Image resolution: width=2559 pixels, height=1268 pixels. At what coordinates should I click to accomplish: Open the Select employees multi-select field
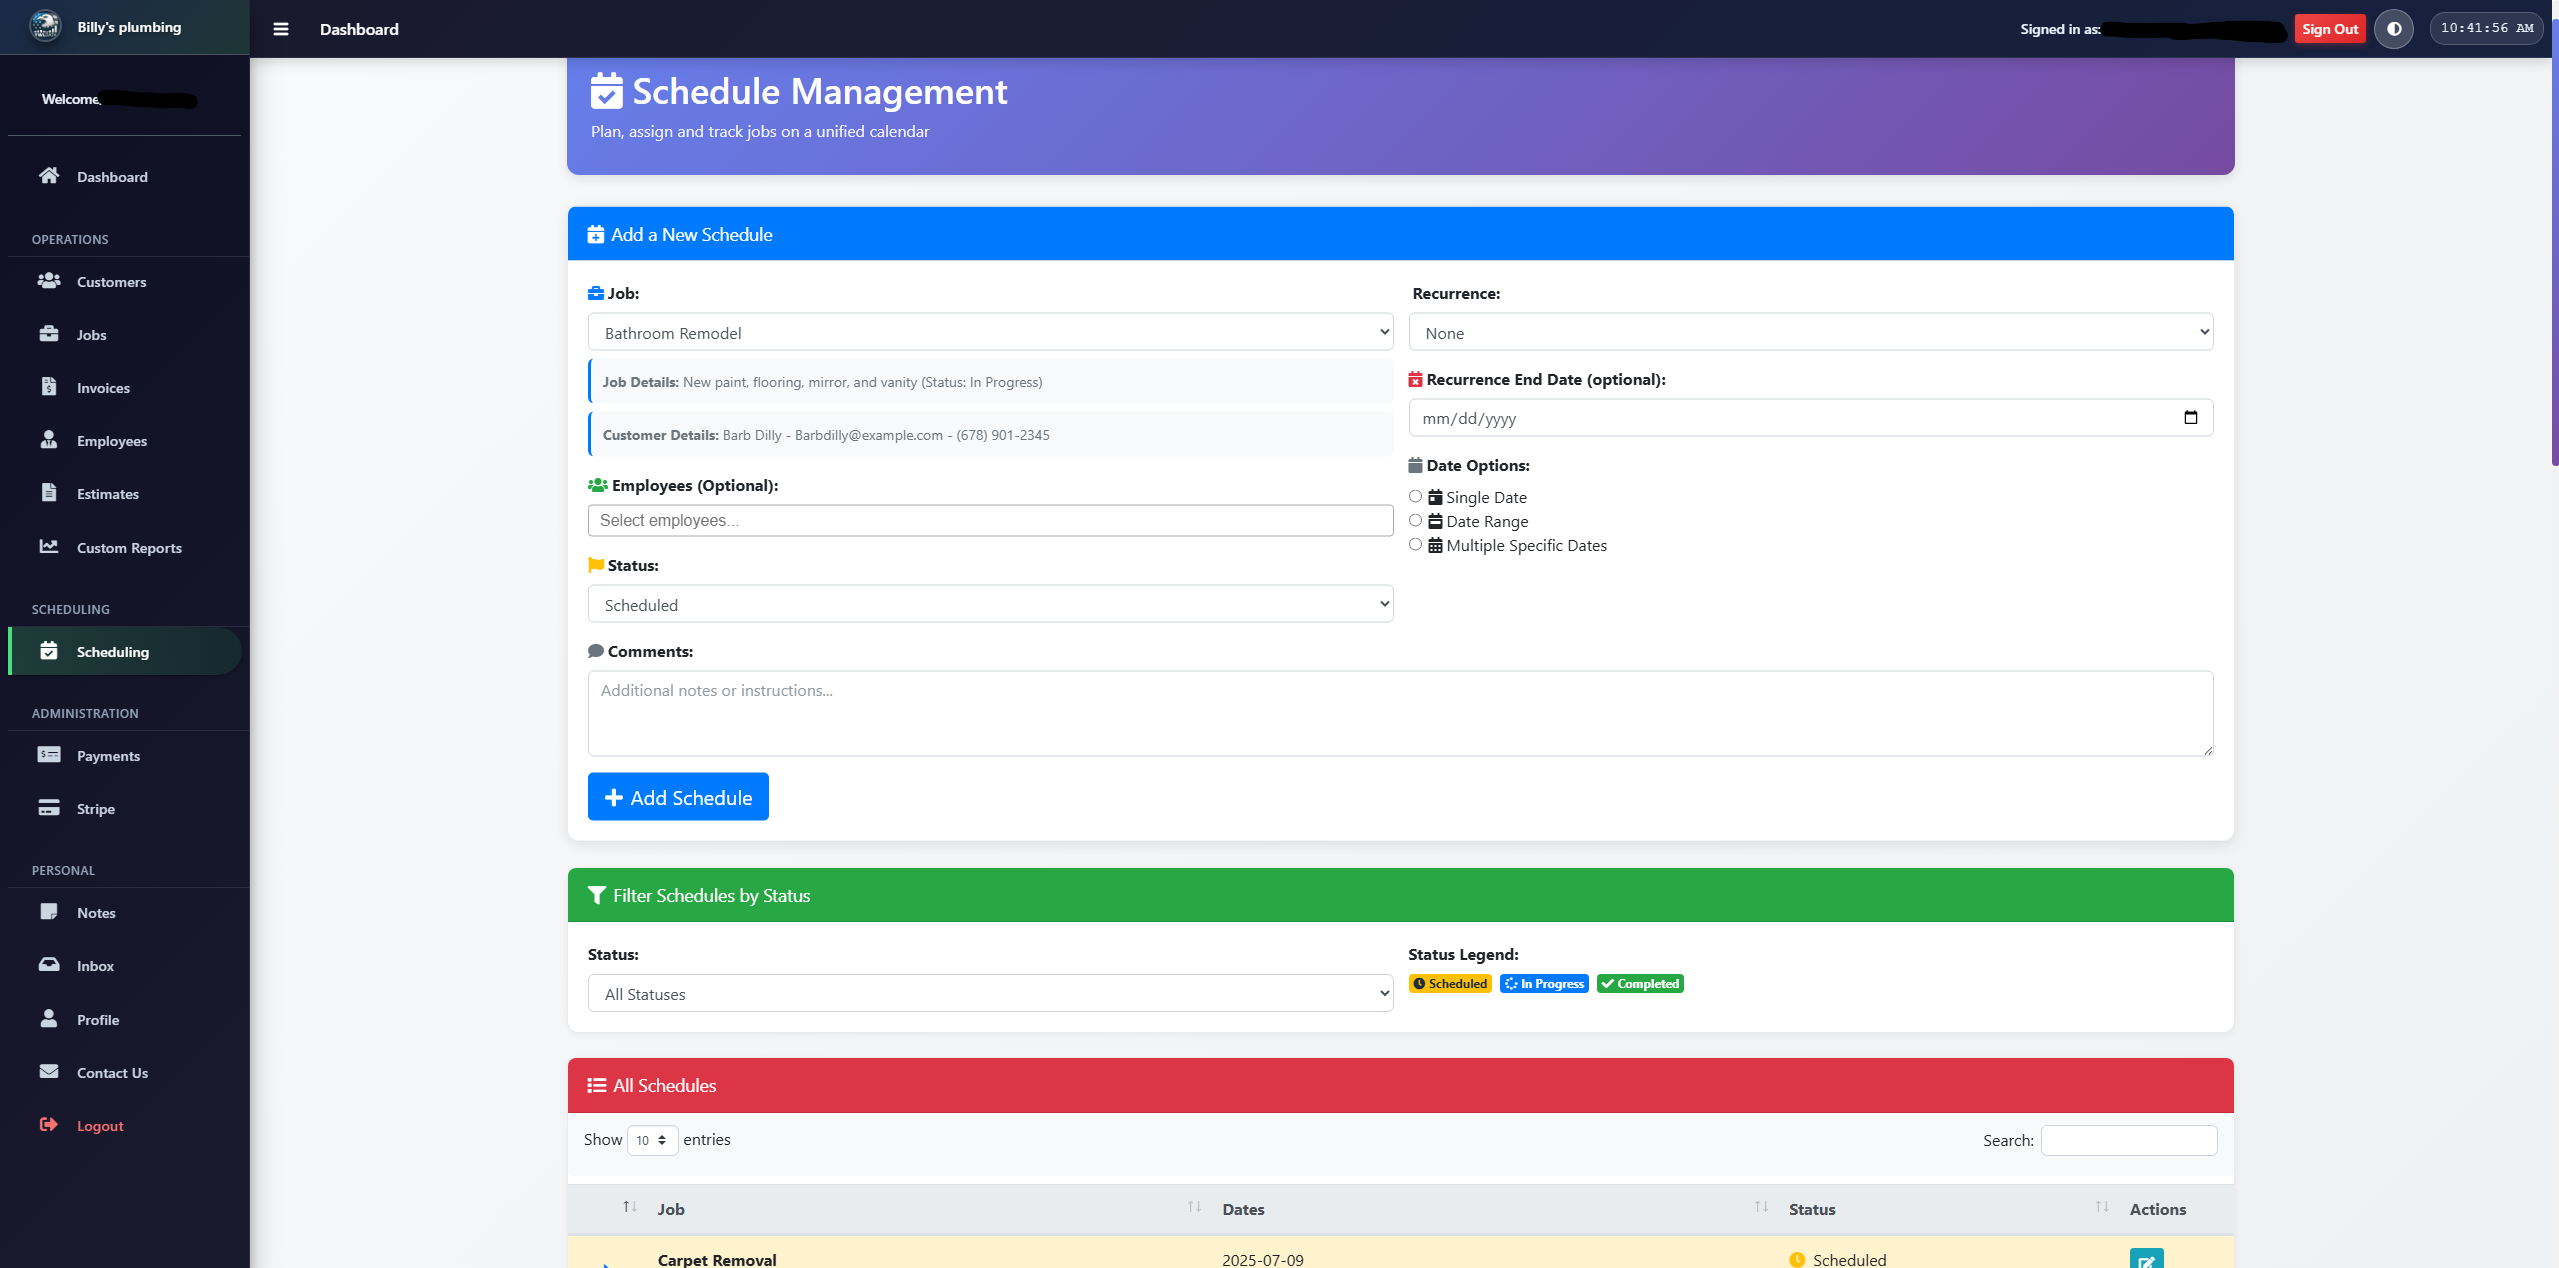[990, 520]
